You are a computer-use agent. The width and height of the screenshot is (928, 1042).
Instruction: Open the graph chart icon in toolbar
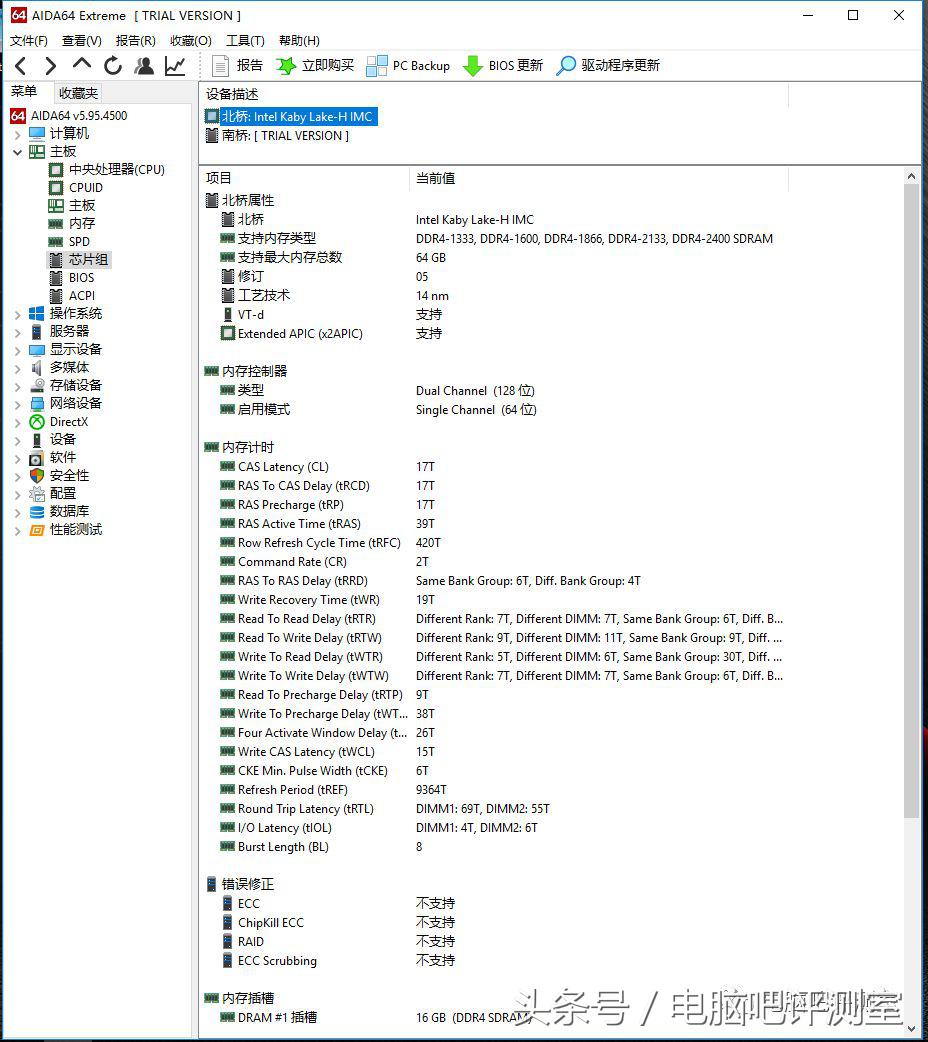point(175,66)
